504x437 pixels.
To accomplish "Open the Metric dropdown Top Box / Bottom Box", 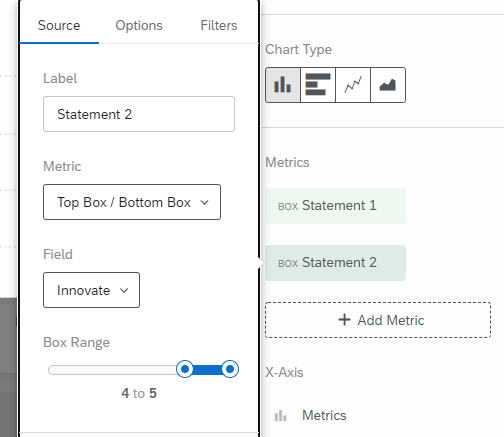I will pyautogui.click(x=132, y=202).
